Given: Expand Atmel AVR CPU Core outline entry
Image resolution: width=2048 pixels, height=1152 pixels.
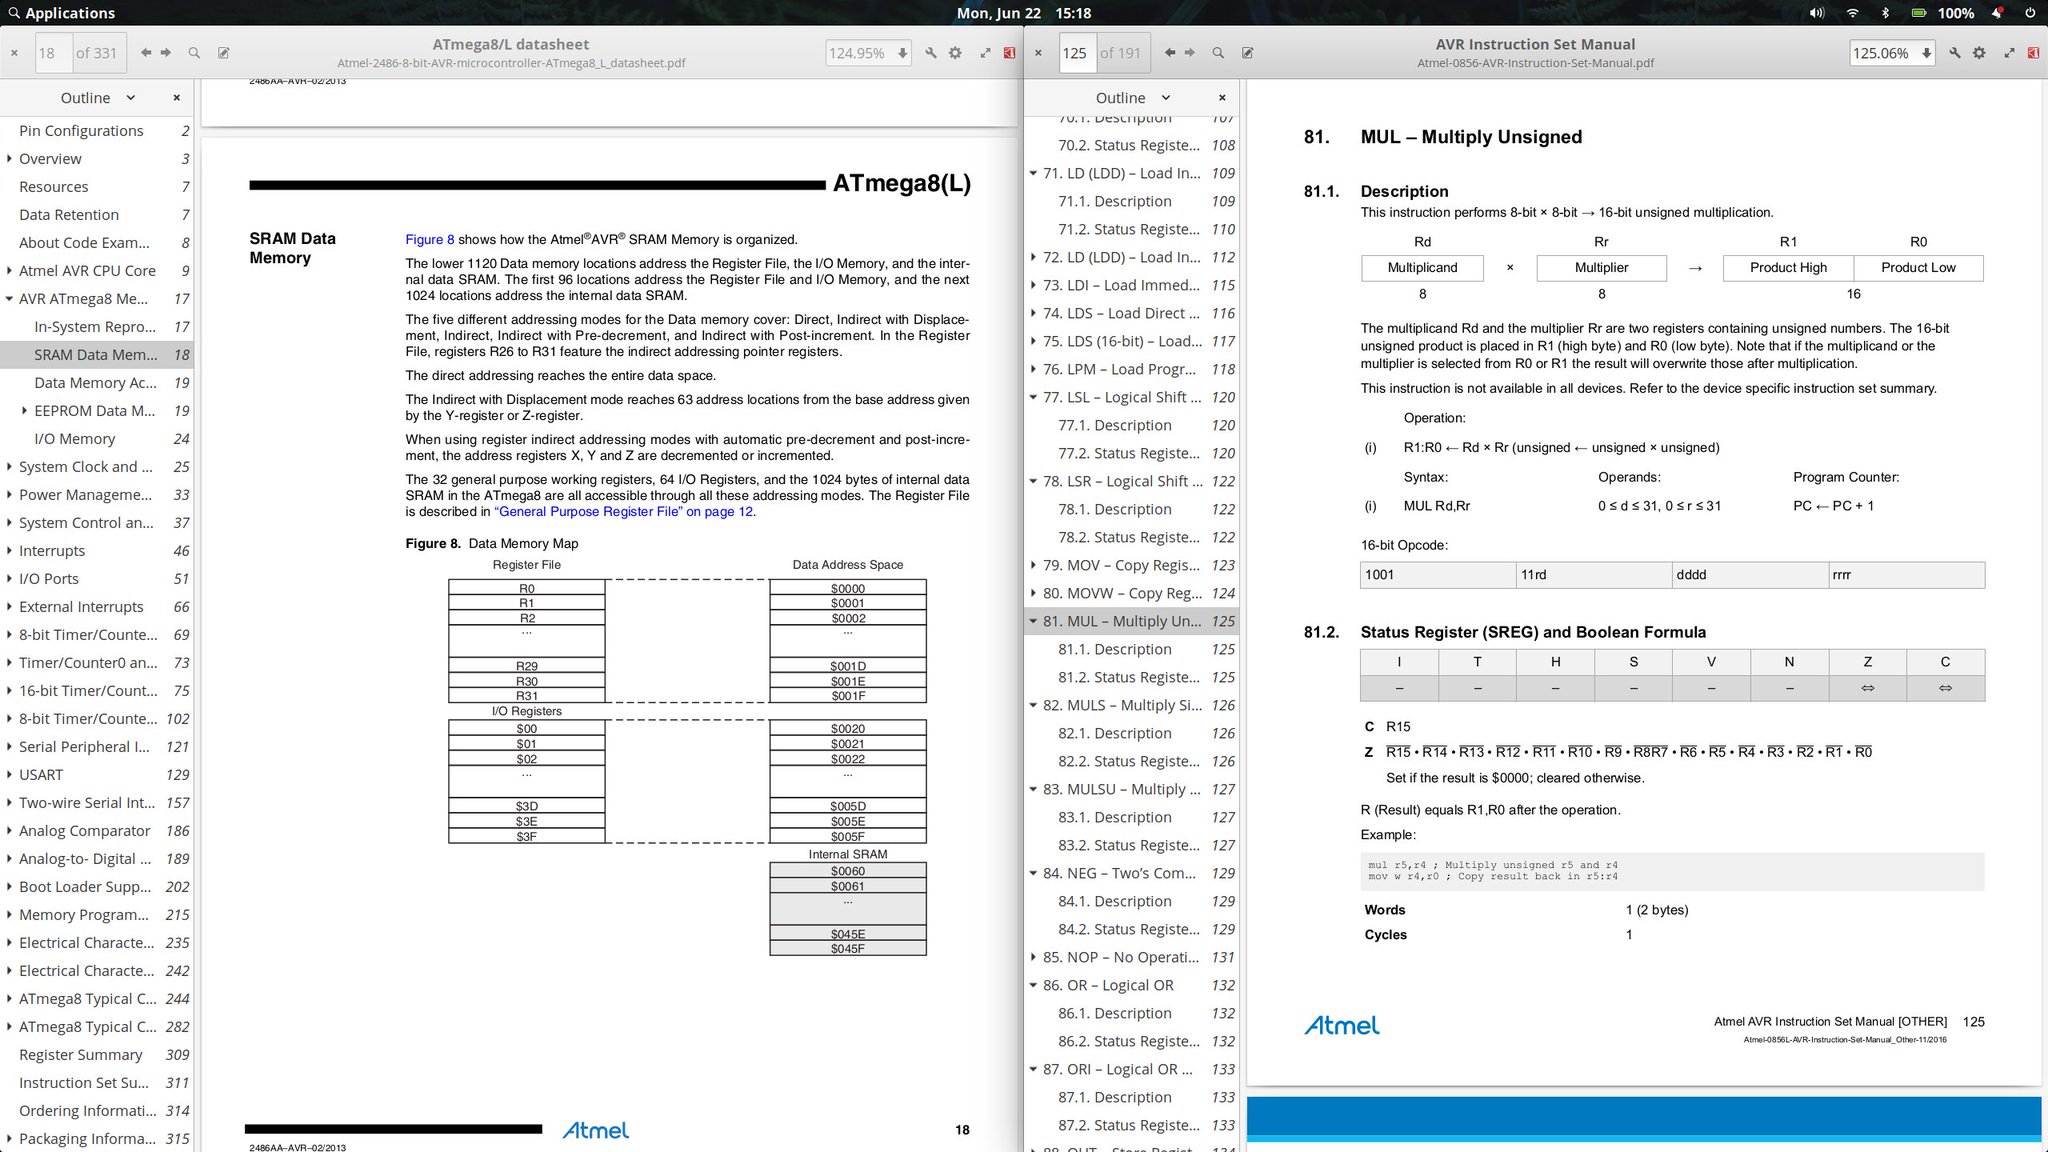Looking at the screenshot, I should (x=9, y=271).
